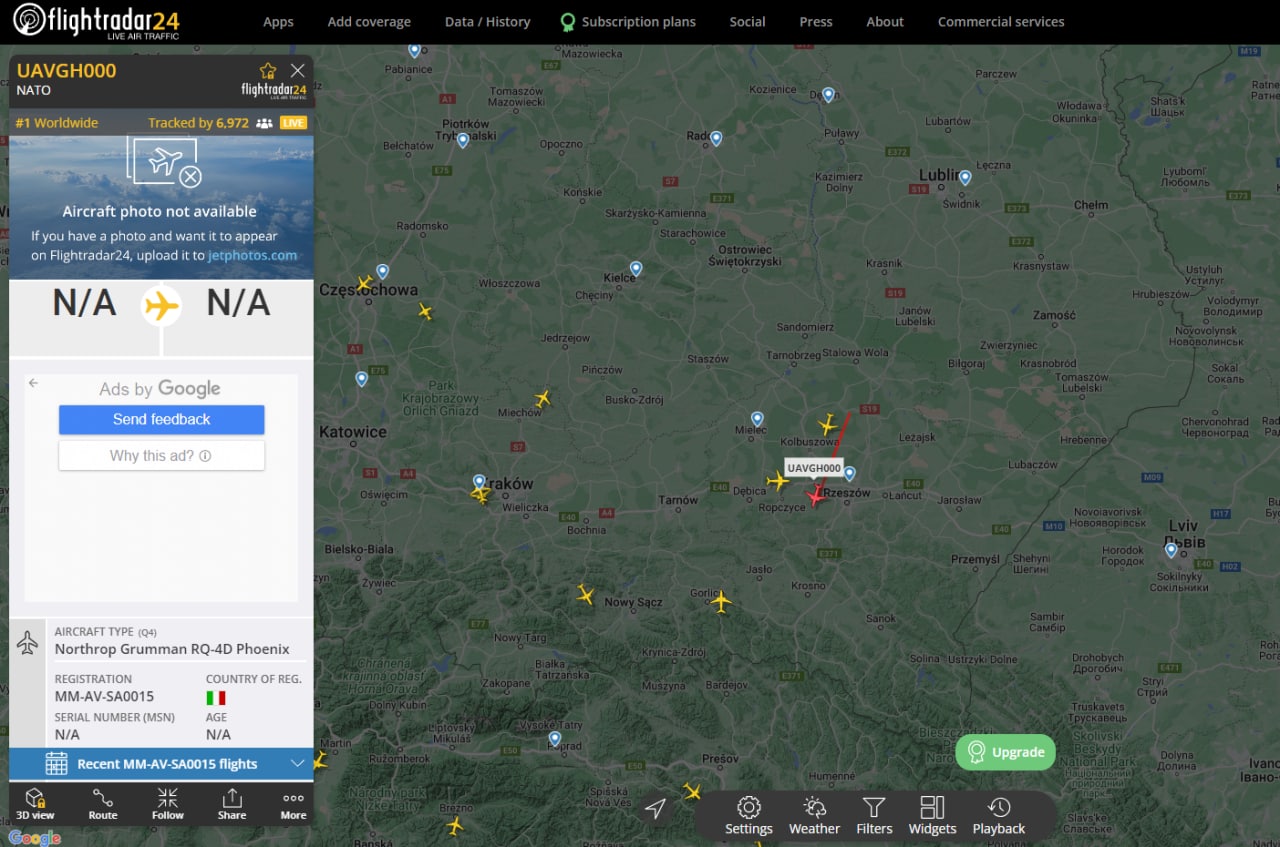Image resolution: width=1280 pixels, height=847 pixels.
Task: Expand Recent MM-AV-SA0015 flights
Action: 161,764
